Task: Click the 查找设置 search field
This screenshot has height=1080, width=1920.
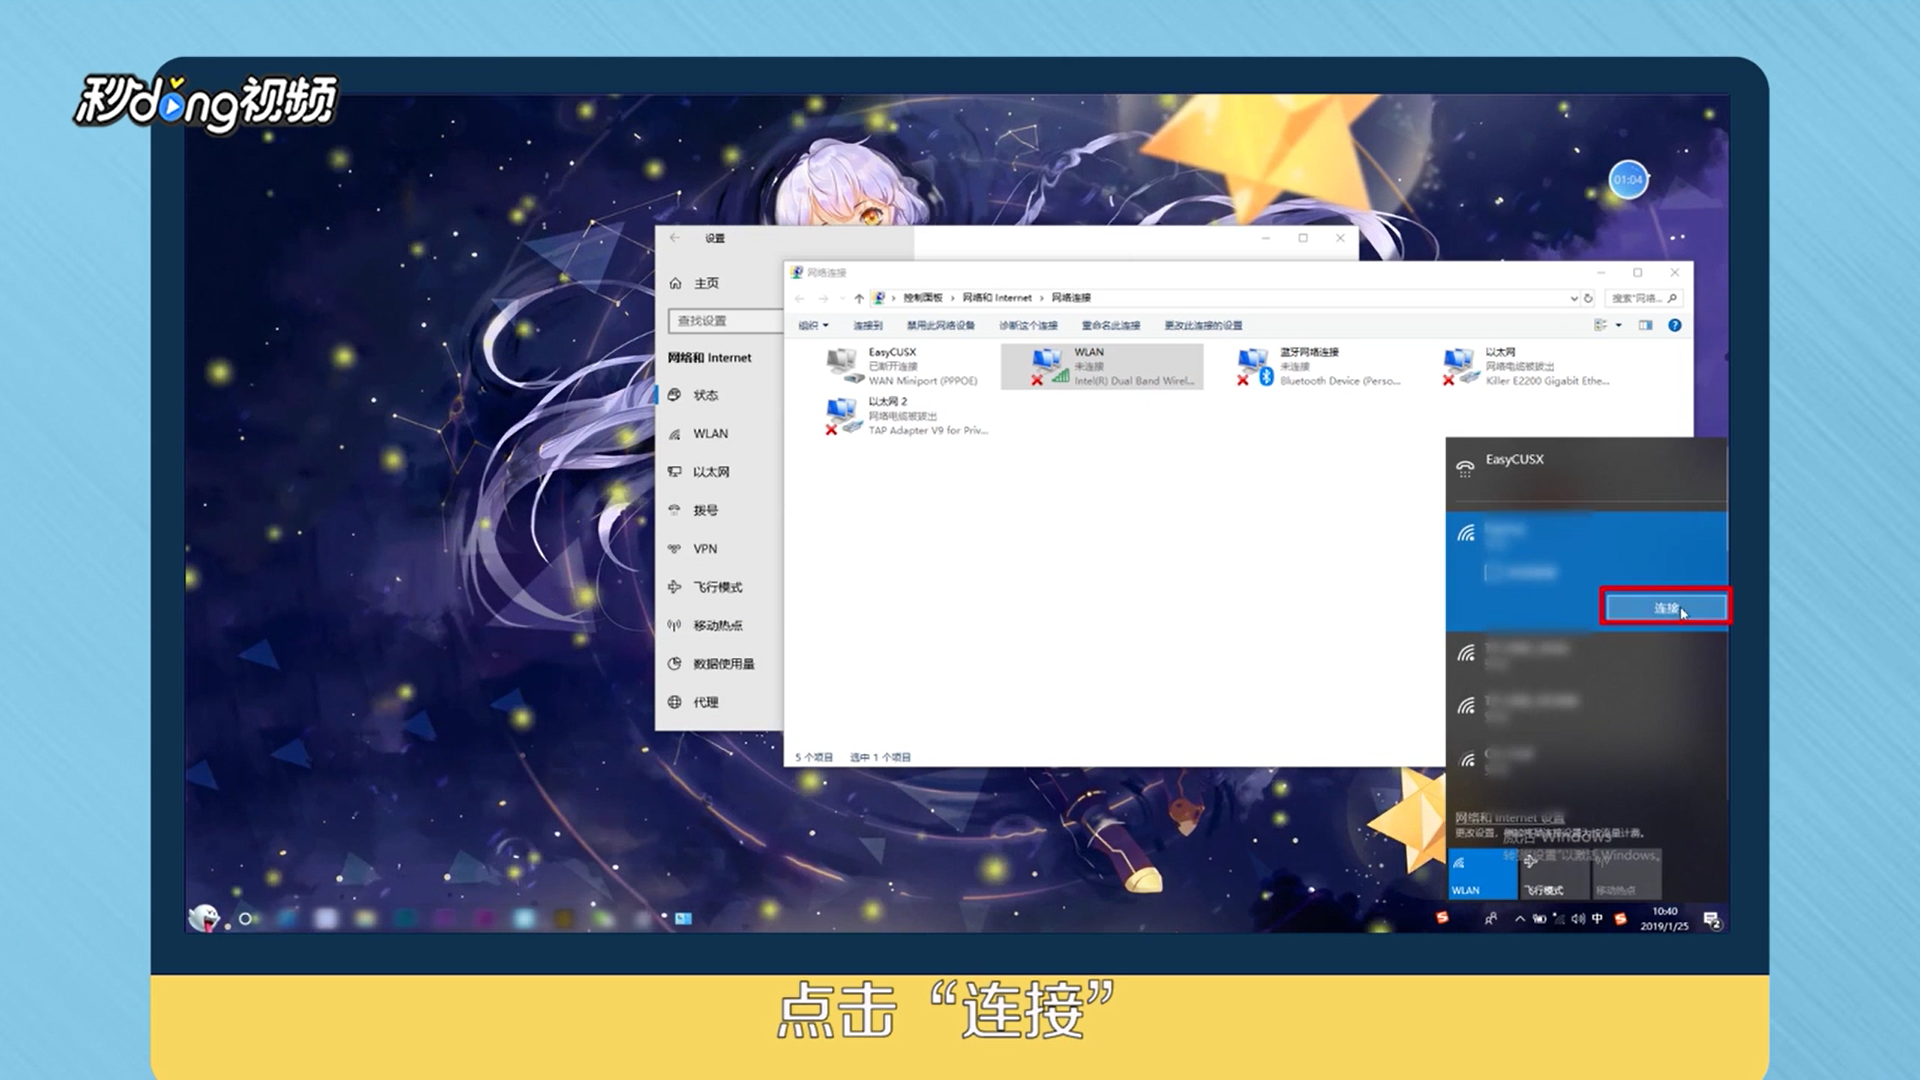Action: (726, 321)
